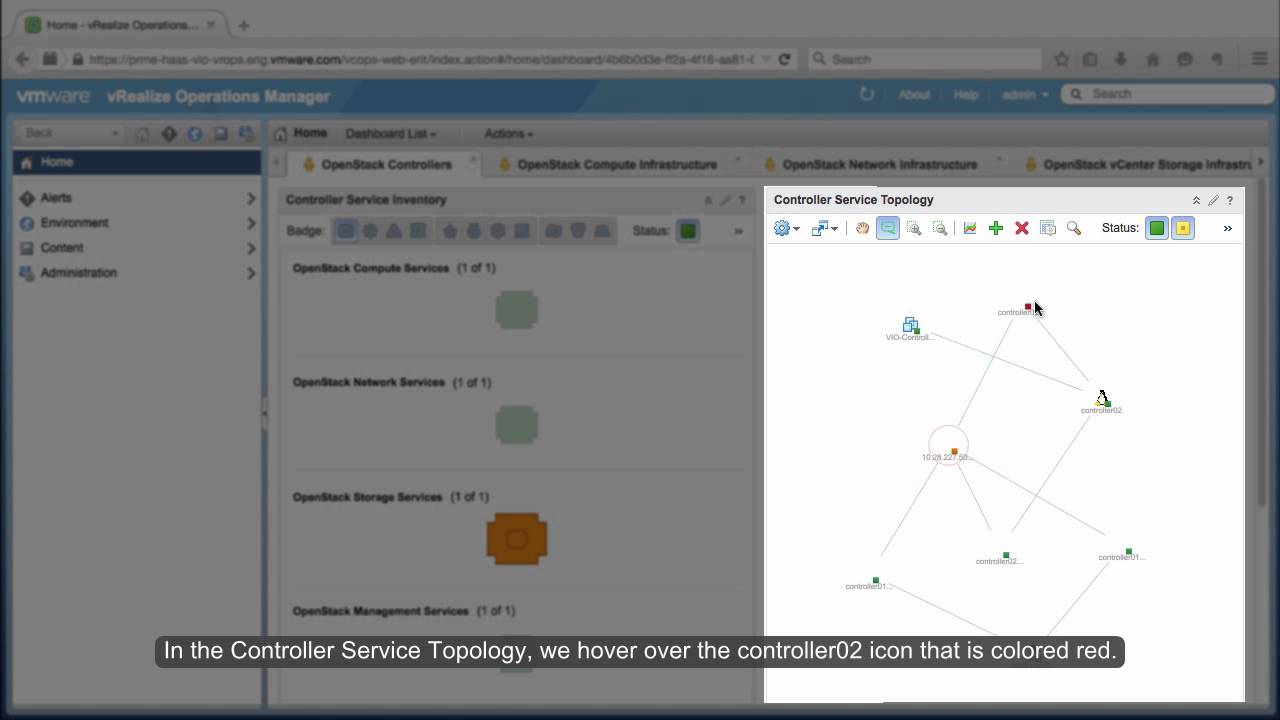1280x720 pixels.
Task: Open the Actions dropdown menu
Action: tap(508, 134)
